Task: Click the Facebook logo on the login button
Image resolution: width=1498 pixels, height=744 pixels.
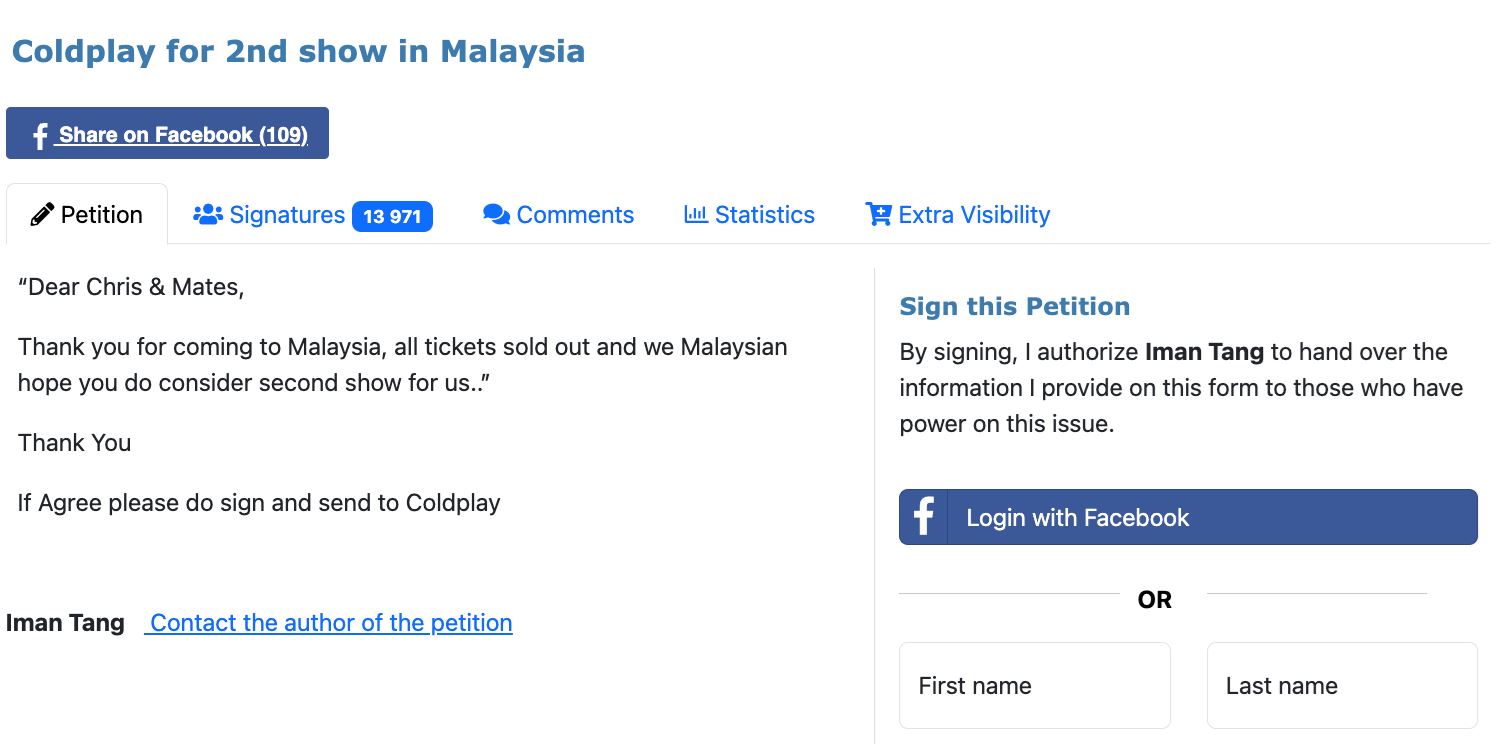Action: click(922, 517)
